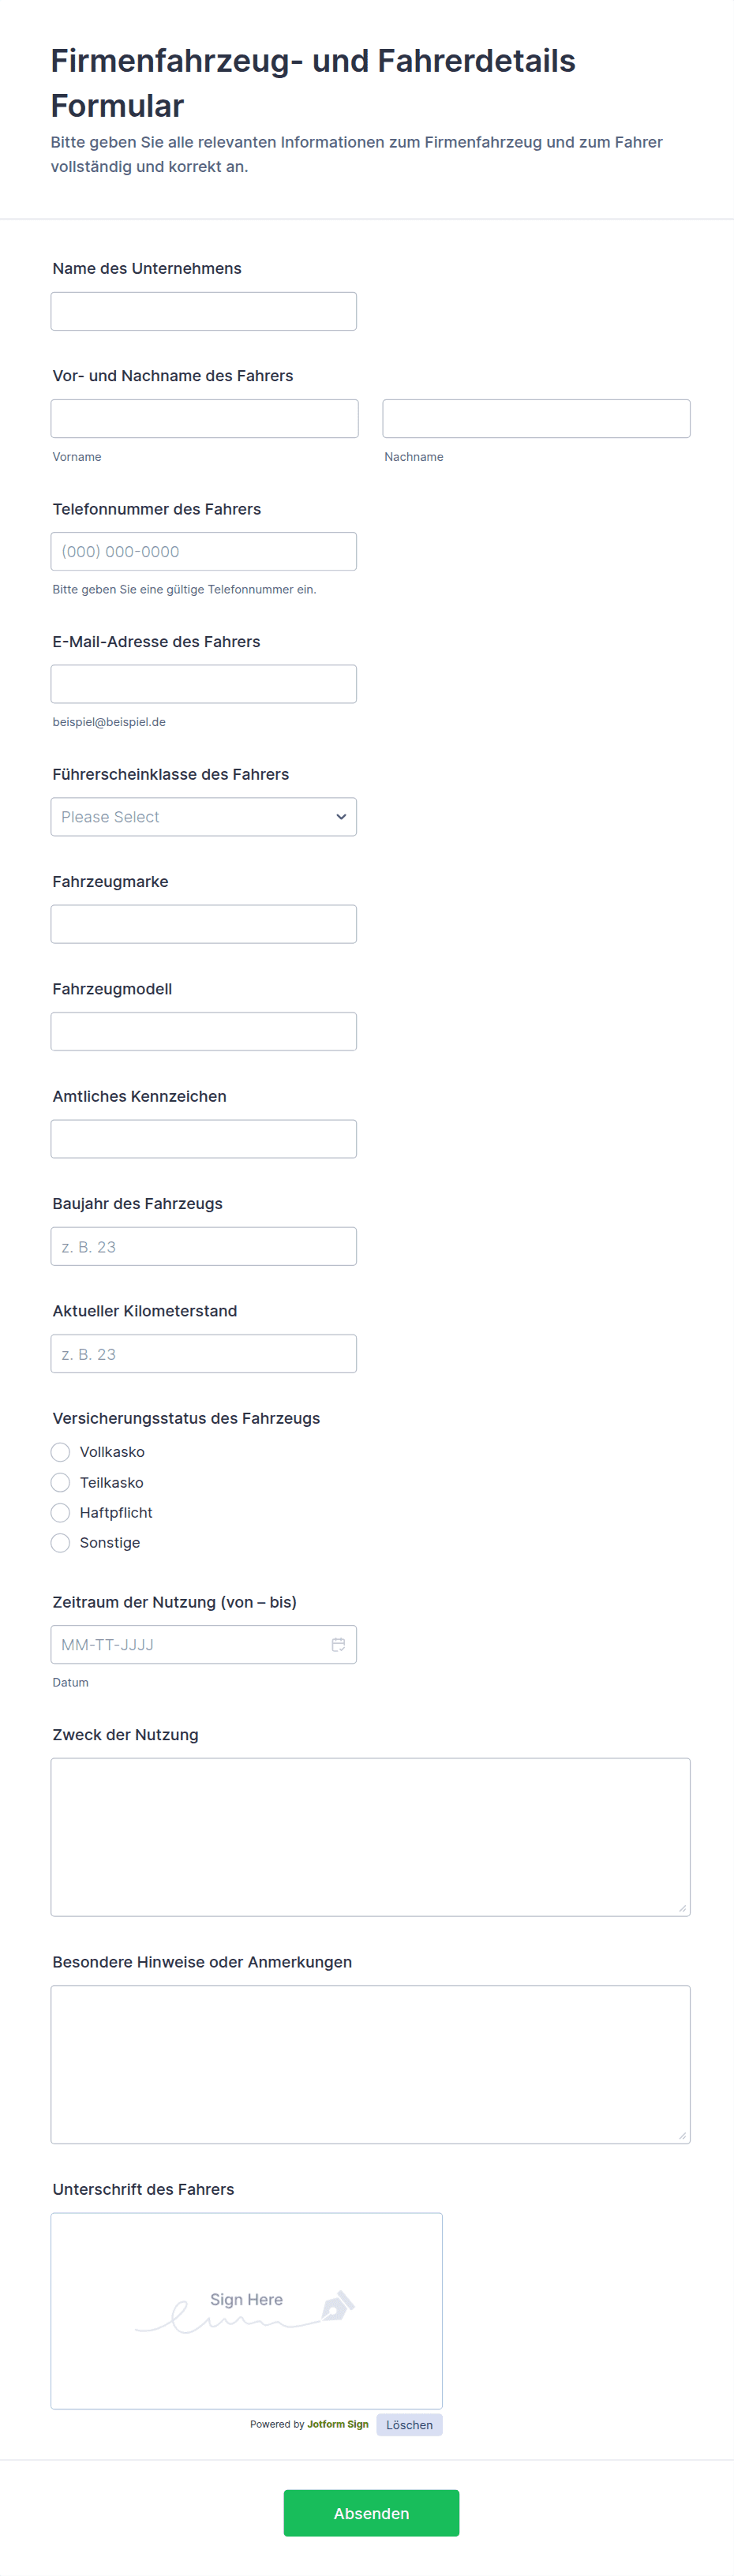Open the Jotform Sign link
Viewport: 734px width, 2576px height.
click(337, 2424)
